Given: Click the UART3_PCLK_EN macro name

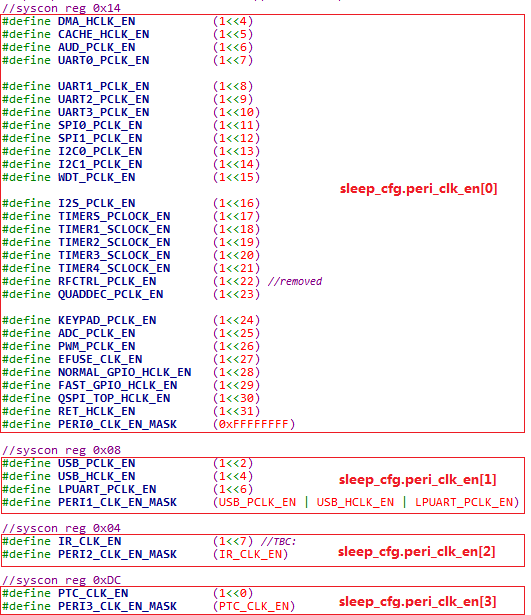Looking at the screenshot, I should pos(104,112).
